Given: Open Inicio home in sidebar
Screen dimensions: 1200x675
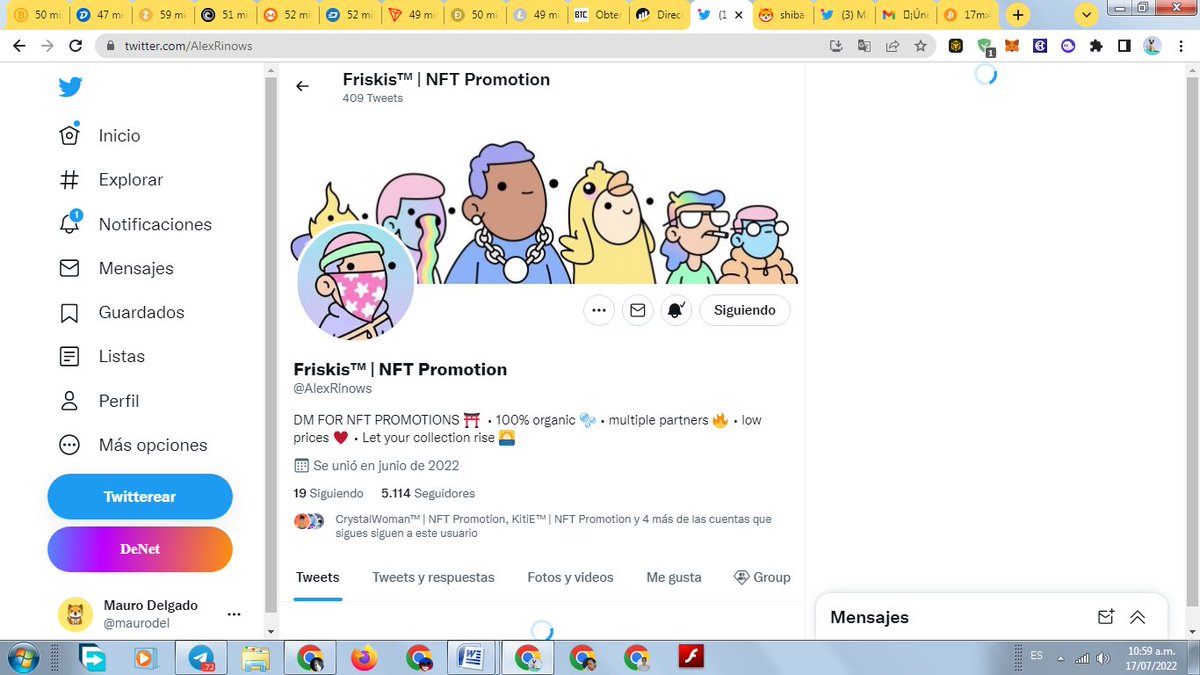Looking at the screenshot, I should point(100,136).
